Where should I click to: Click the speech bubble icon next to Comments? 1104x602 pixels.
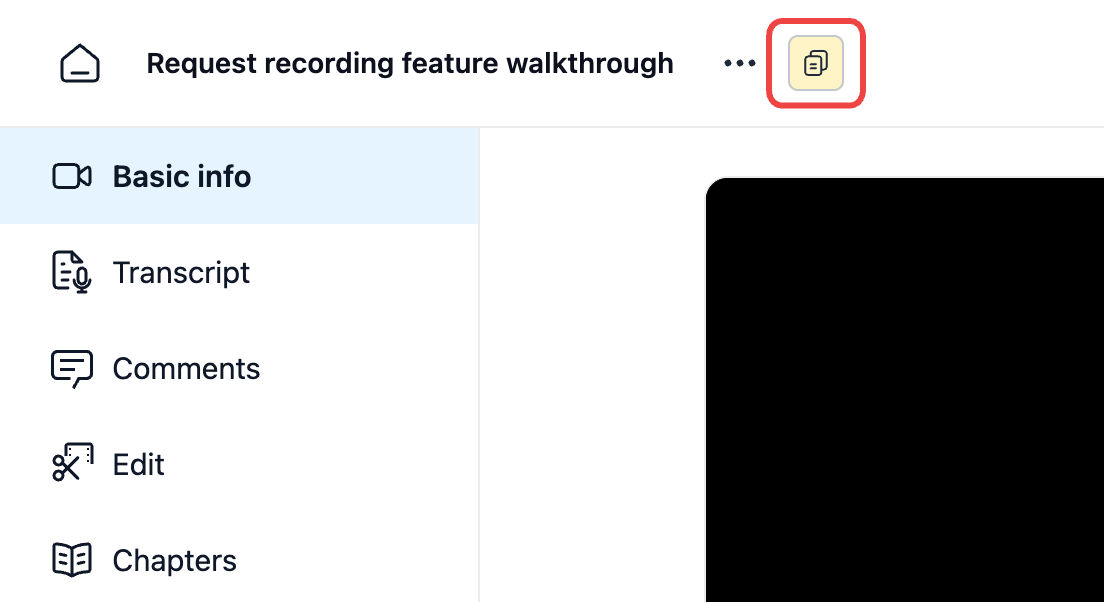point(70,368)
